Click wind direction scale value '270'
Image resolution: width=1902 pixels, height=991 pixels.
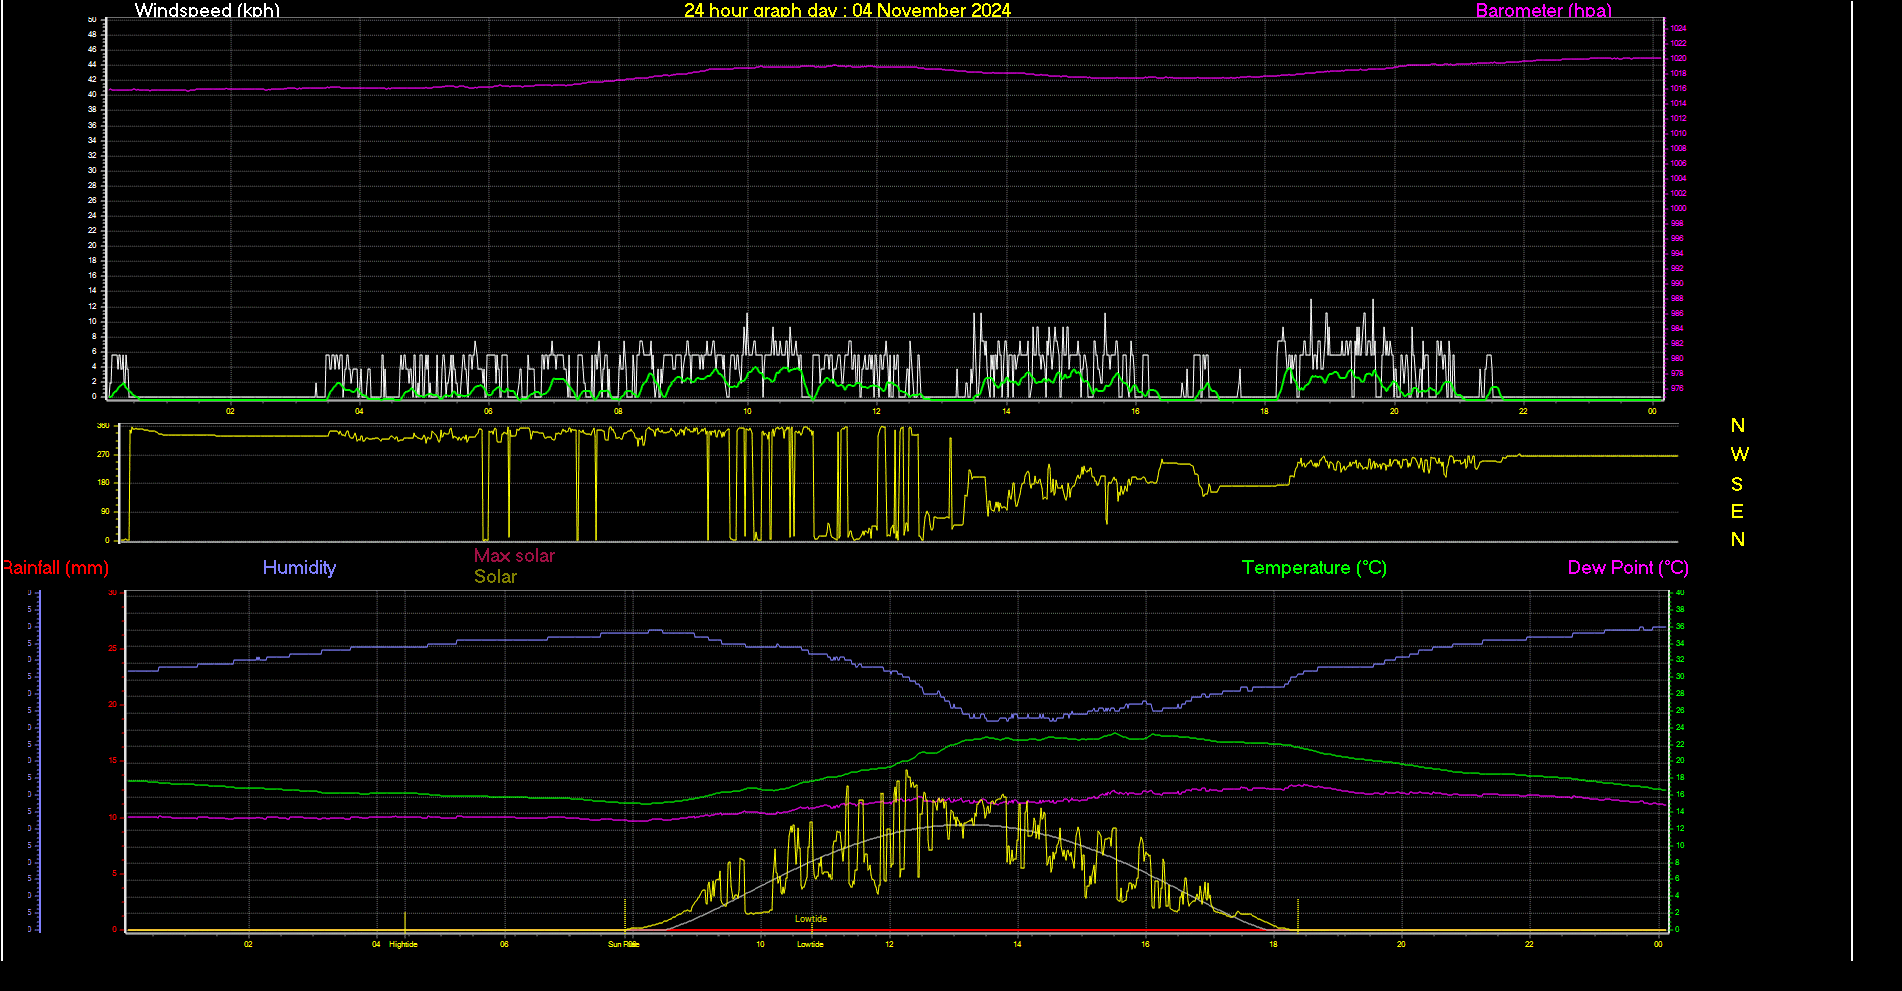click(103, 454)
